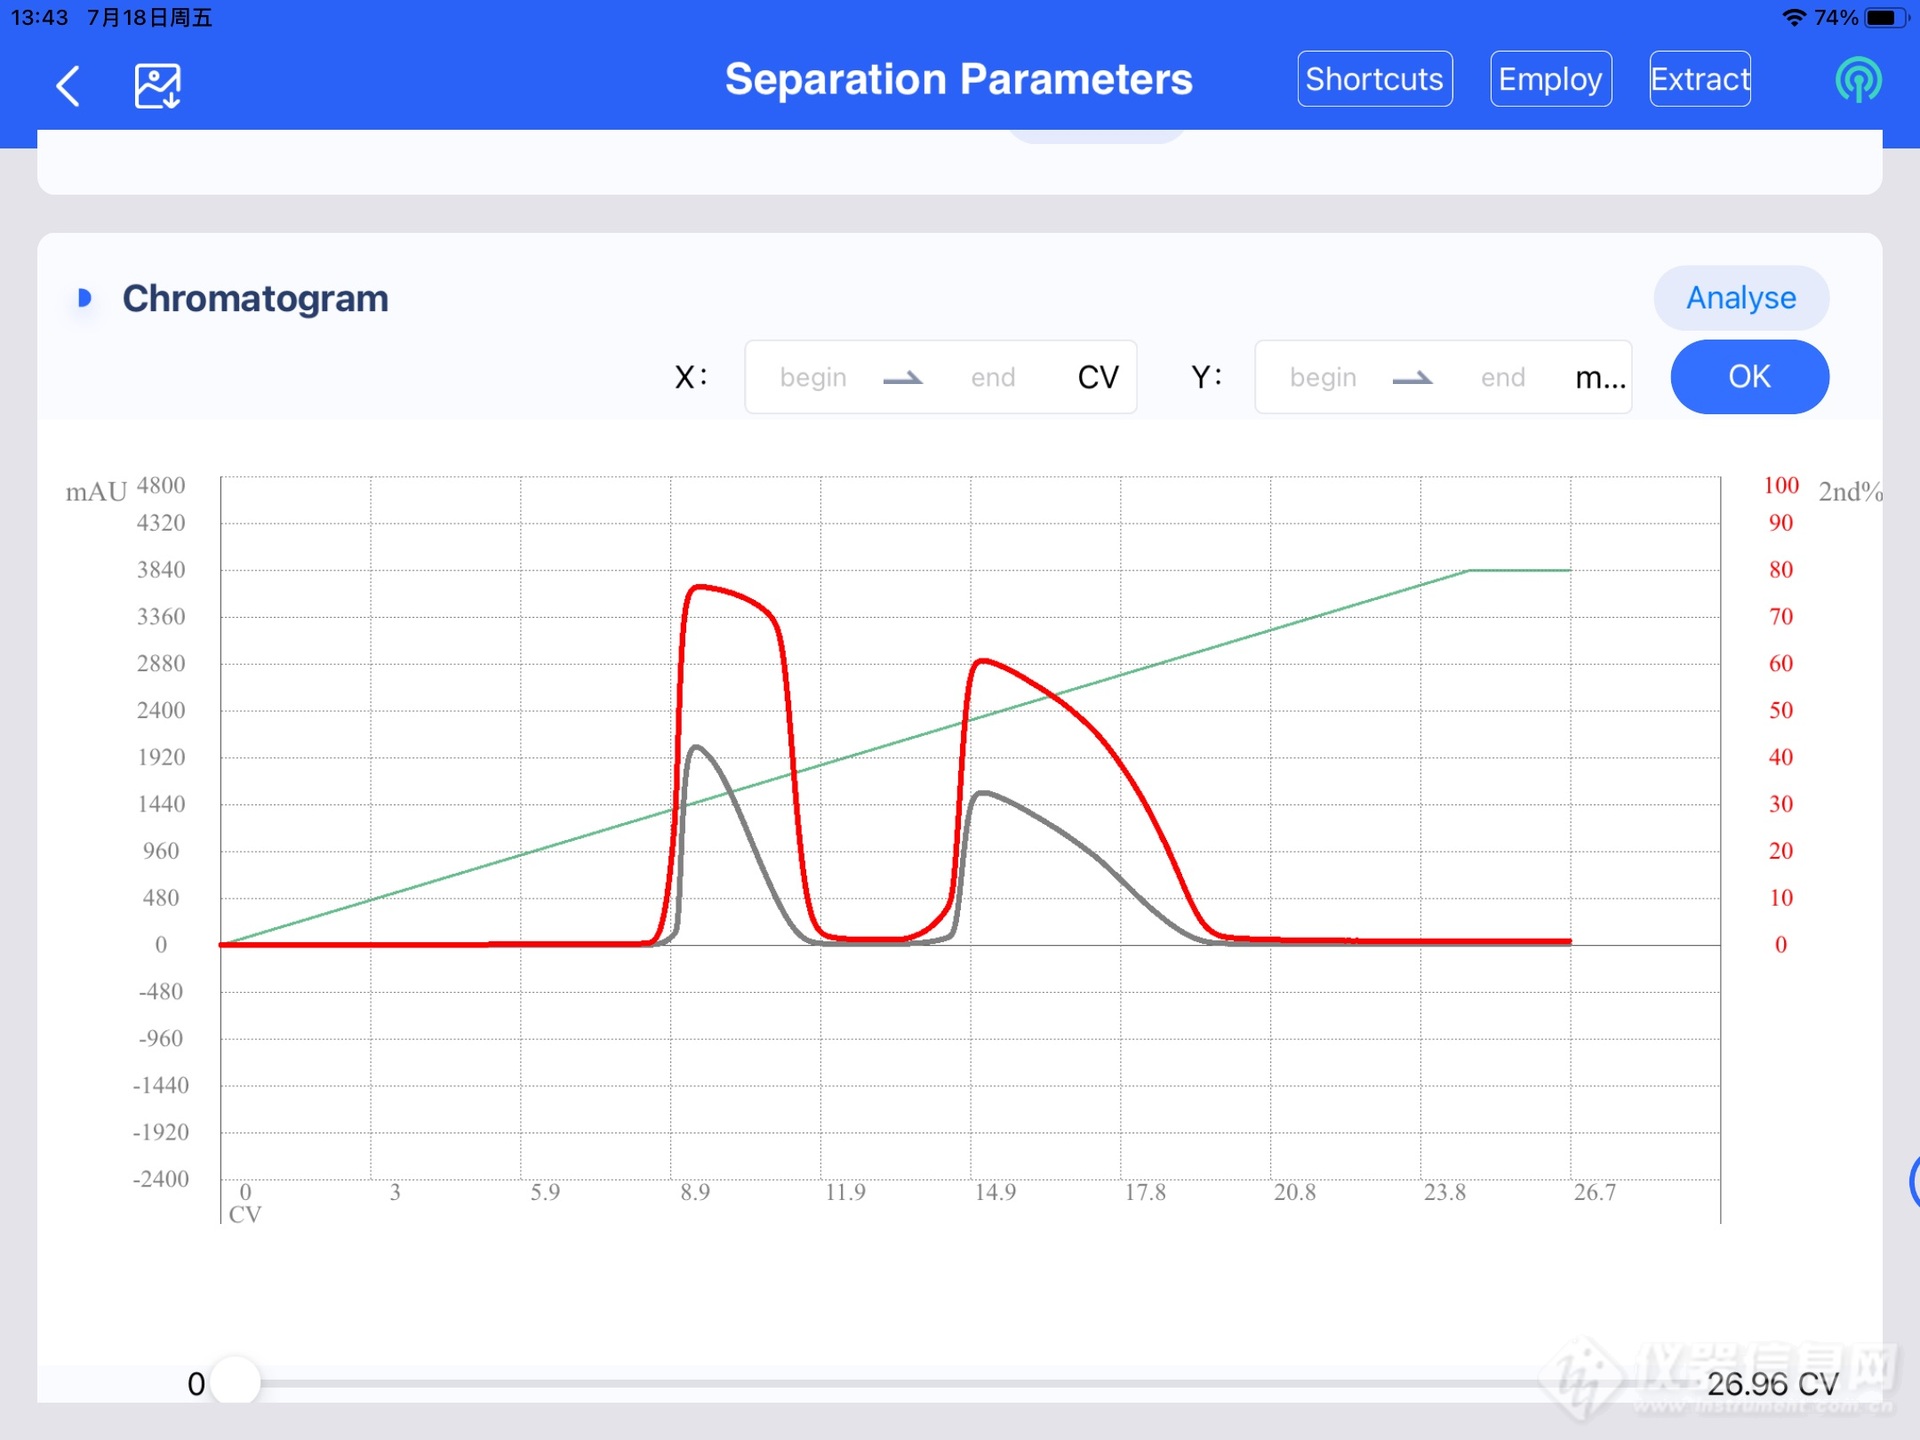Tap the green wireless signal icon
Screen dimensions: 1920x1440
click(x=1857, y=80)
